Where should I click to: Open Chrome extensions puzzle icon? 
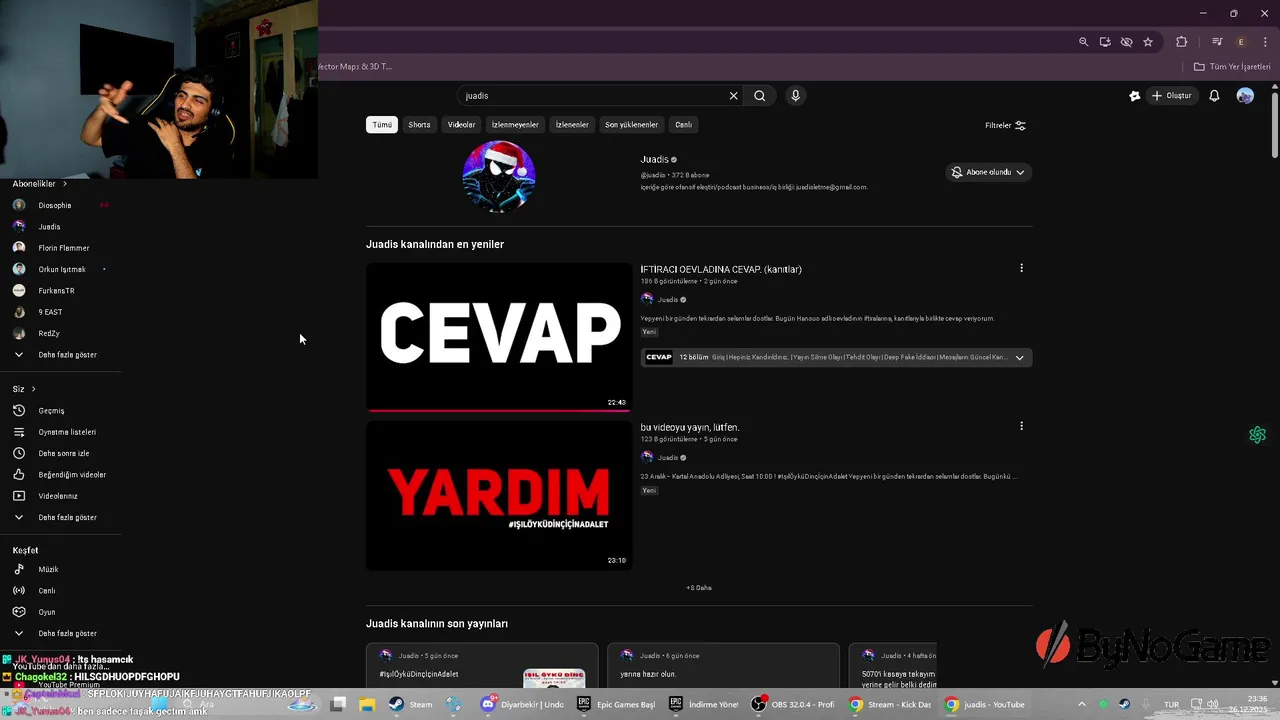pyautogui.click(x=1182, y=42)
